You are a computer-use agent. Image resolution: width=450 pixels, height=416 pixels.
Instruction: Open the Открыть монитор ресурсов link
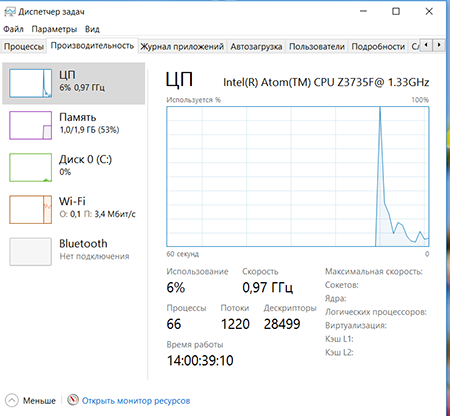136,401
